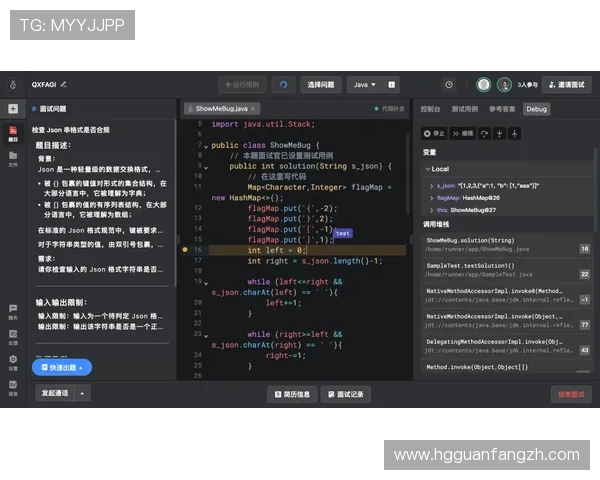Open the 发起通话 arrow dropdown
The image size is (600, 480).
[82, 393]
